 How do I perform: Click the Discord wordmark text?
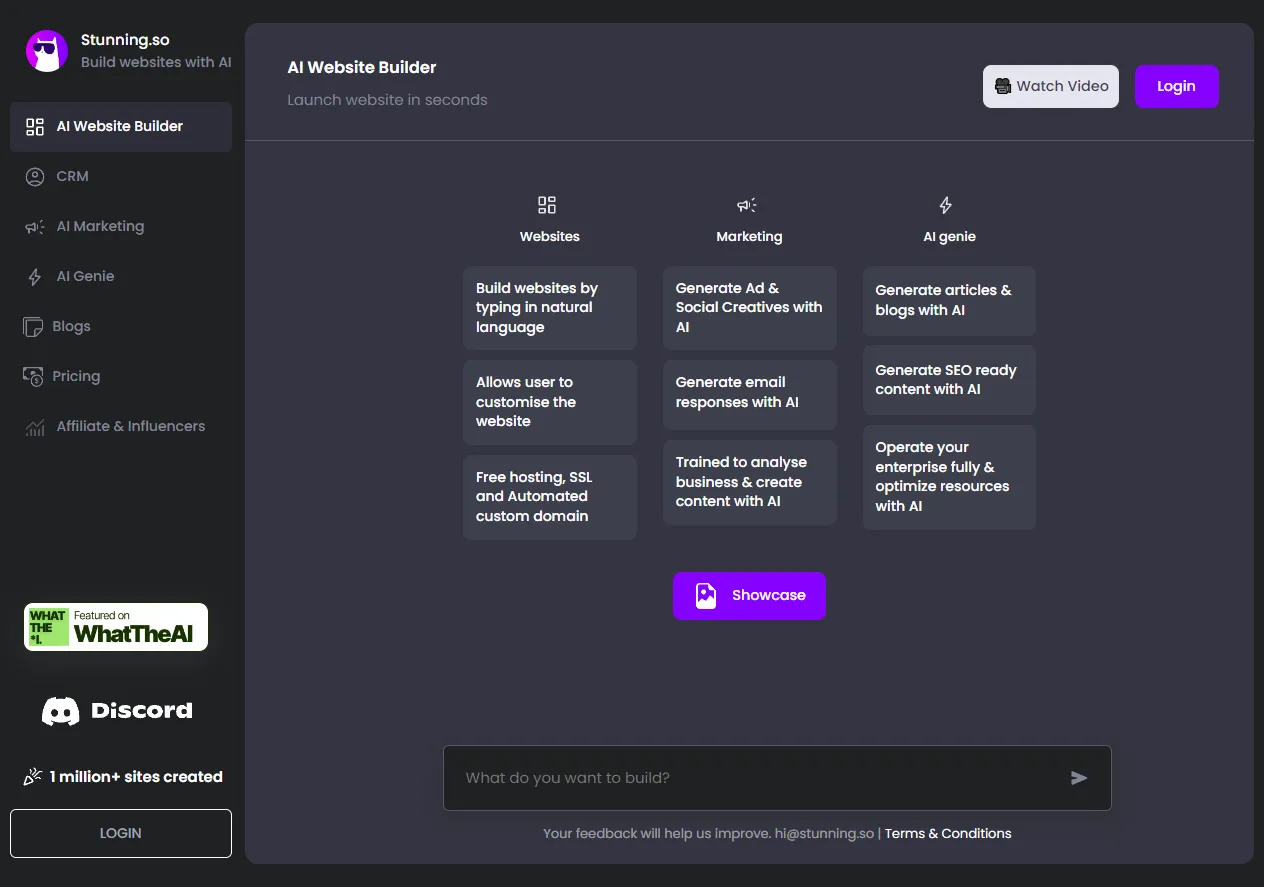click(142, 711)
